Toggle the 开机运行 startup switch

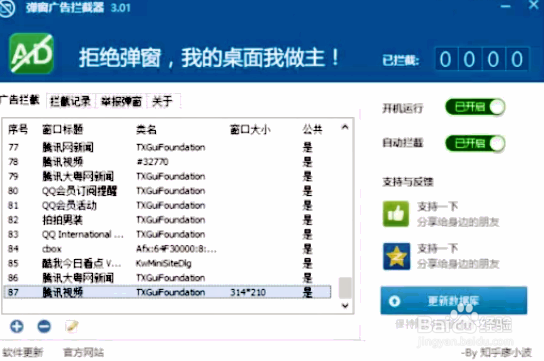pyautogui.click(x=475, y=107)
